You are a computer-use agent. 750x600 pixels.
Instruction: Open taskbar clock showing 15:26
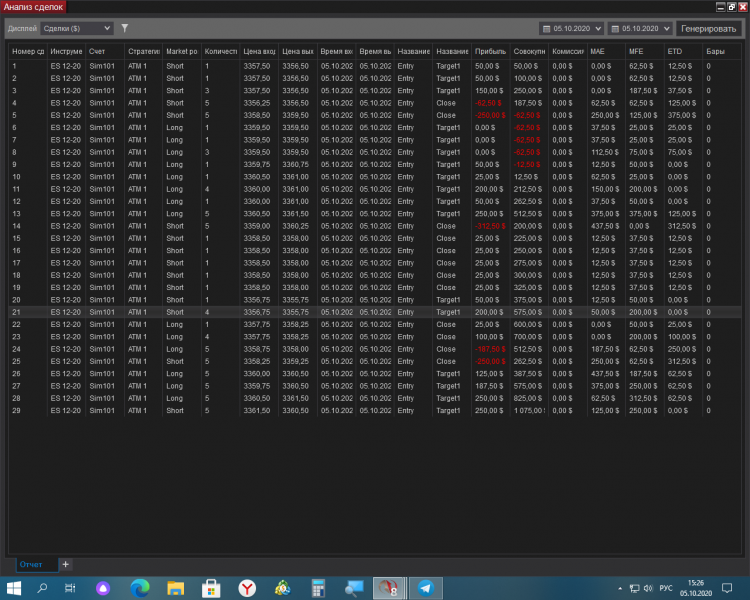click(x=696, y=588)
